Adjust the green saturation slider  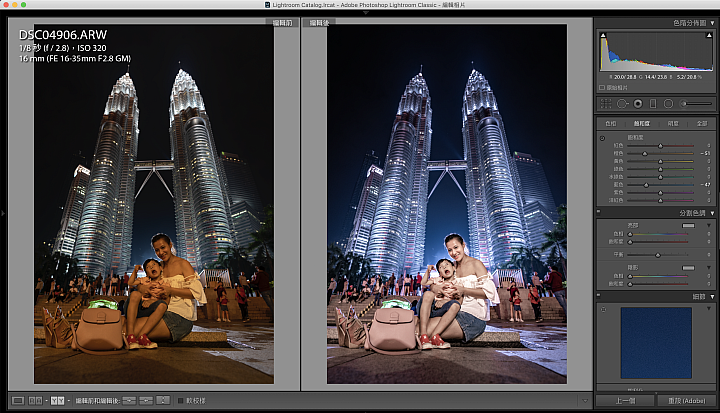tap(660, 169)
